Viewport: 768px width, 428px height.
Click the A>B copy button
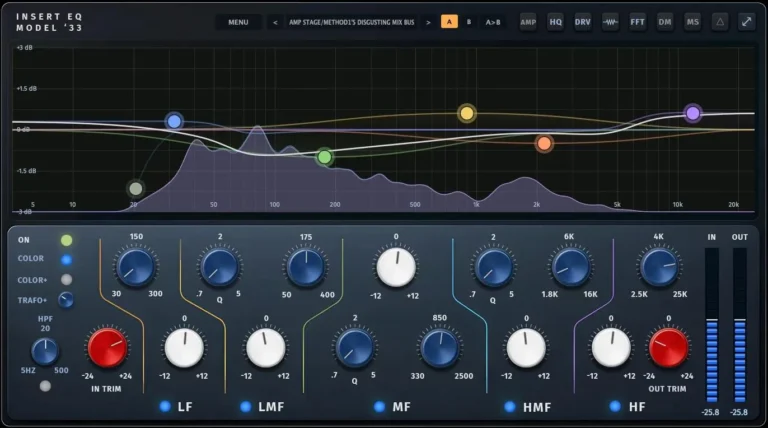(x=493, y=22)
